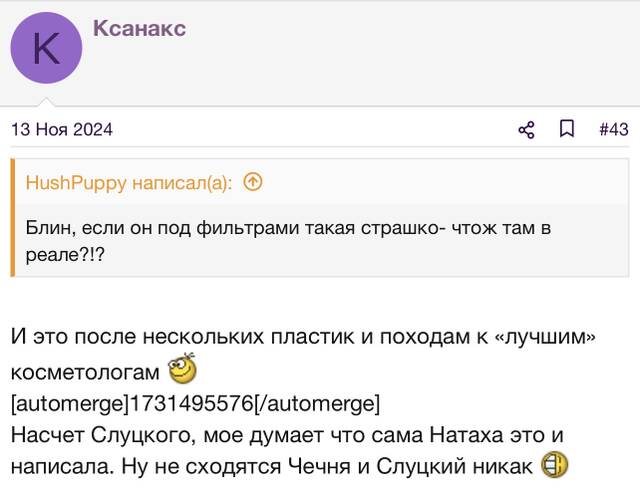Click the HushPuppy написал(а) quote header
This screenshot has width=640, height=495.
pyautogui.click(x=129, y=182)
